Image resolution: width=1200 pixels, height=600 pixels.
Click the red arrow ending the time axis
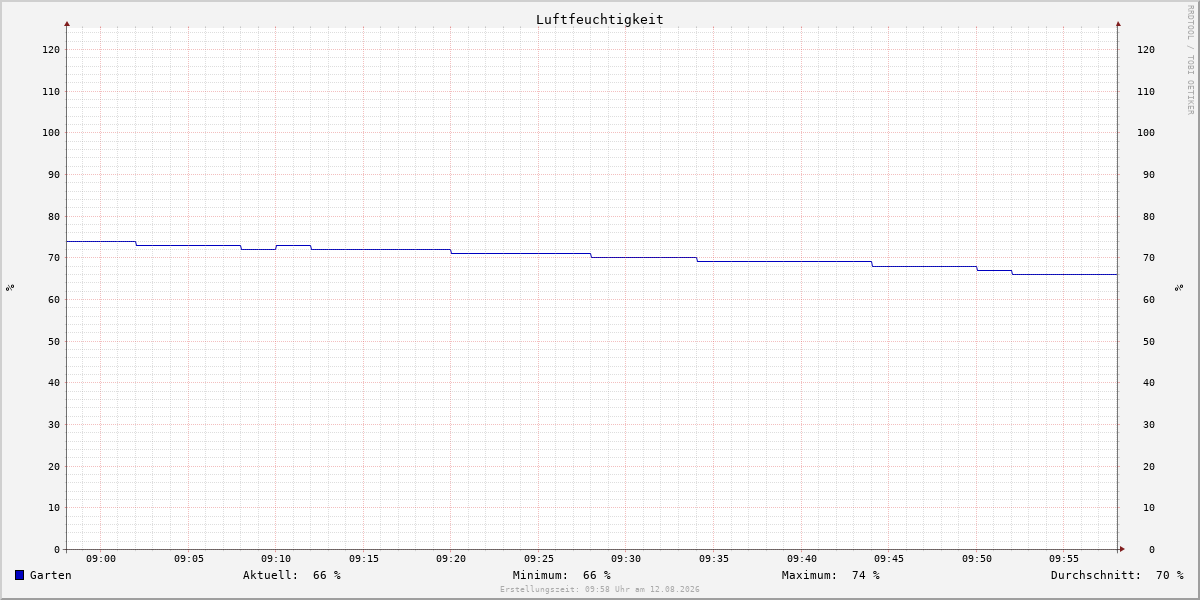click(1122, 549)
